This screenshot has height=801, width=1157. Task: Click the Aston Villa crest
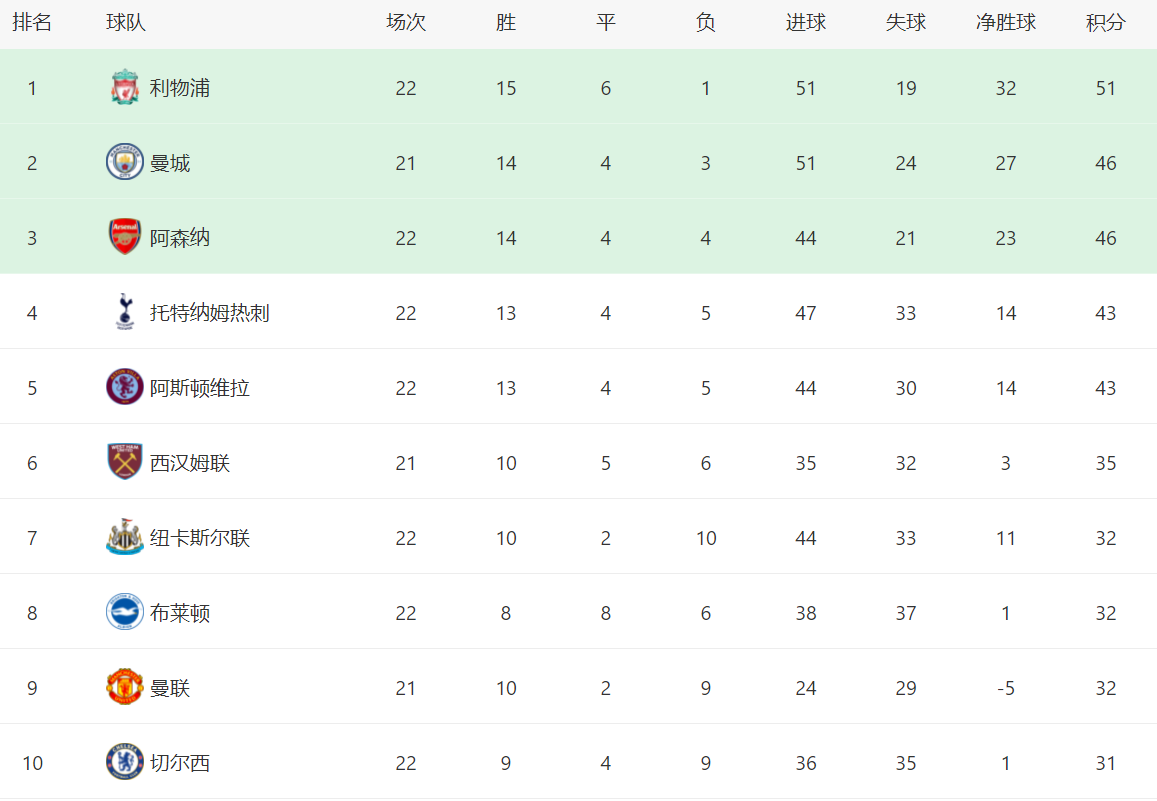click(x=125, y=387)
